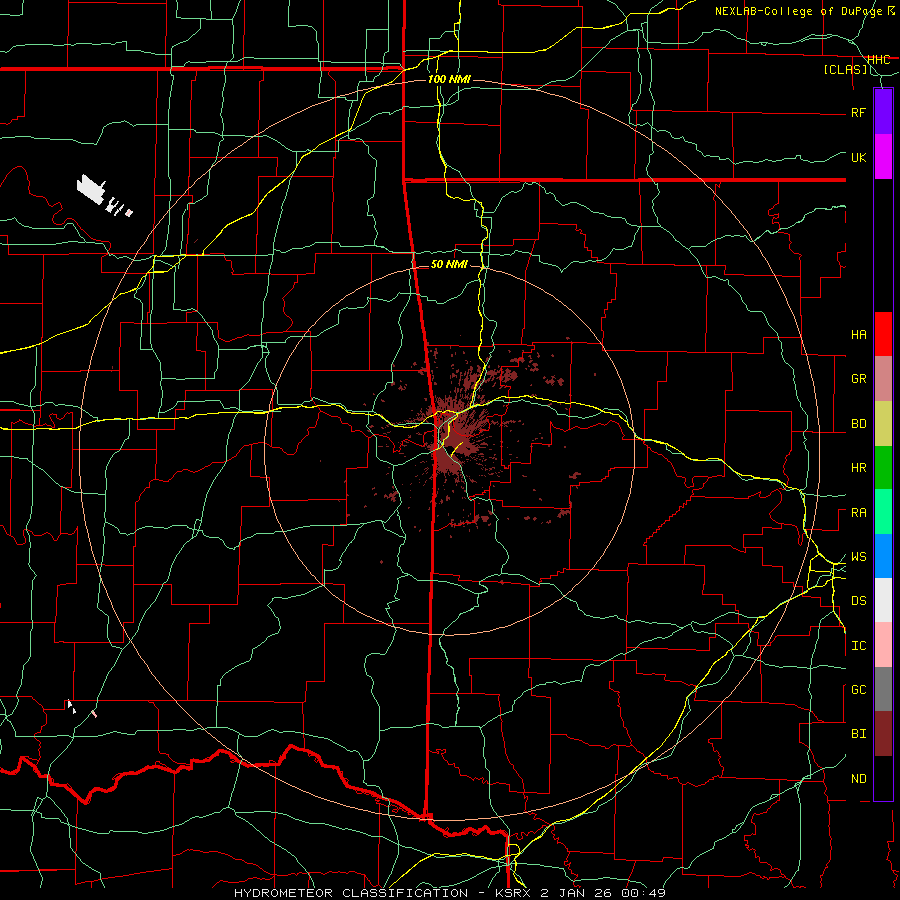This screenshot has width=900, height=900.
Task: Click the blue WS legend color block
Action: (883, 556)
